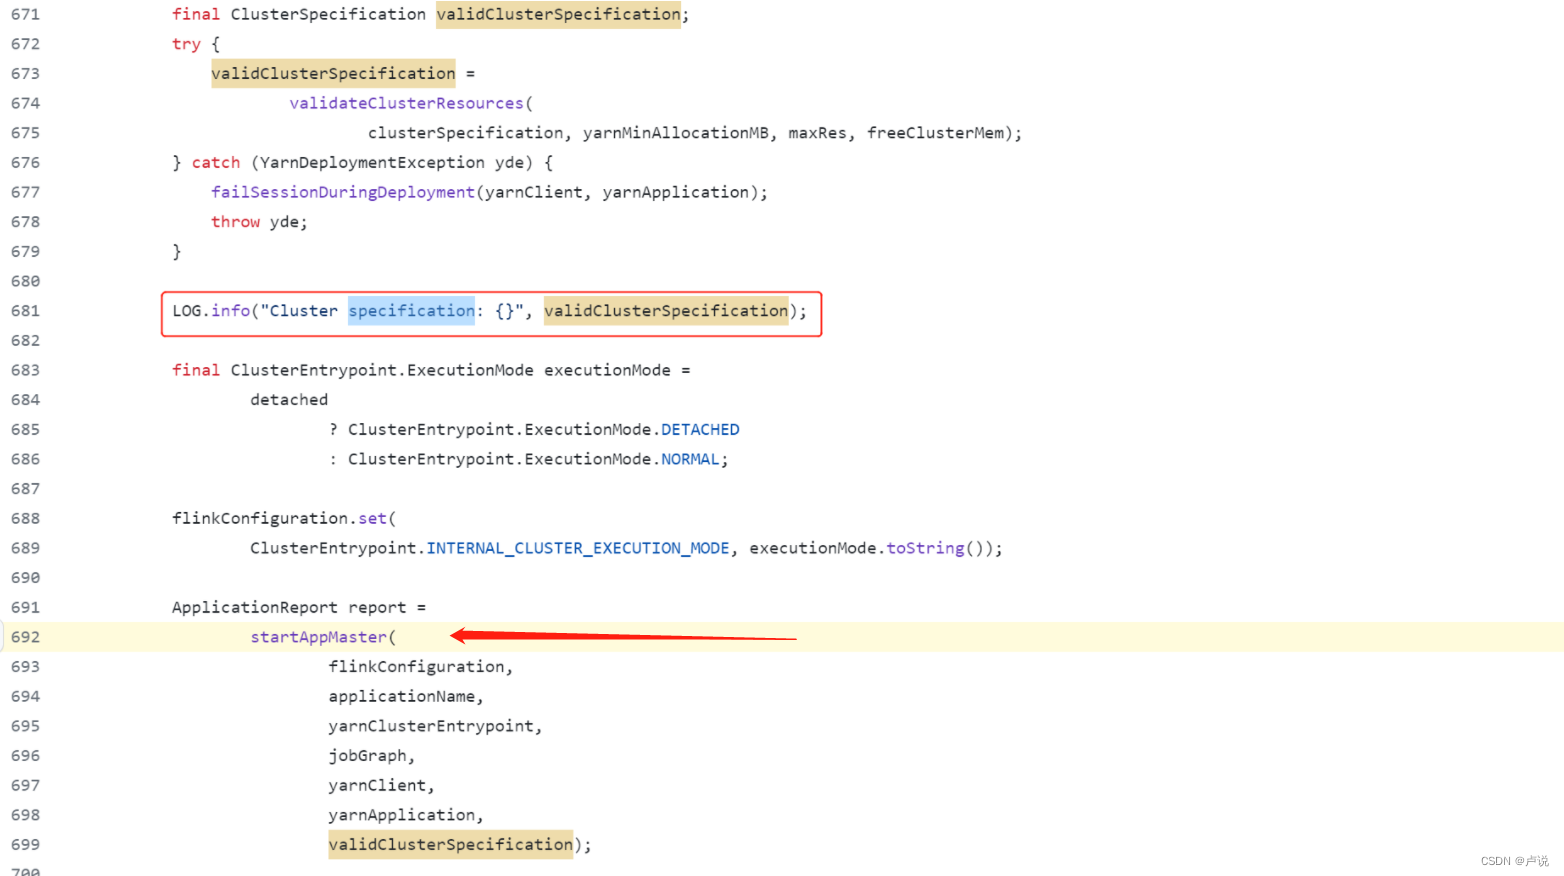Click YarnDeploymentException type name

tap(372, 162)
